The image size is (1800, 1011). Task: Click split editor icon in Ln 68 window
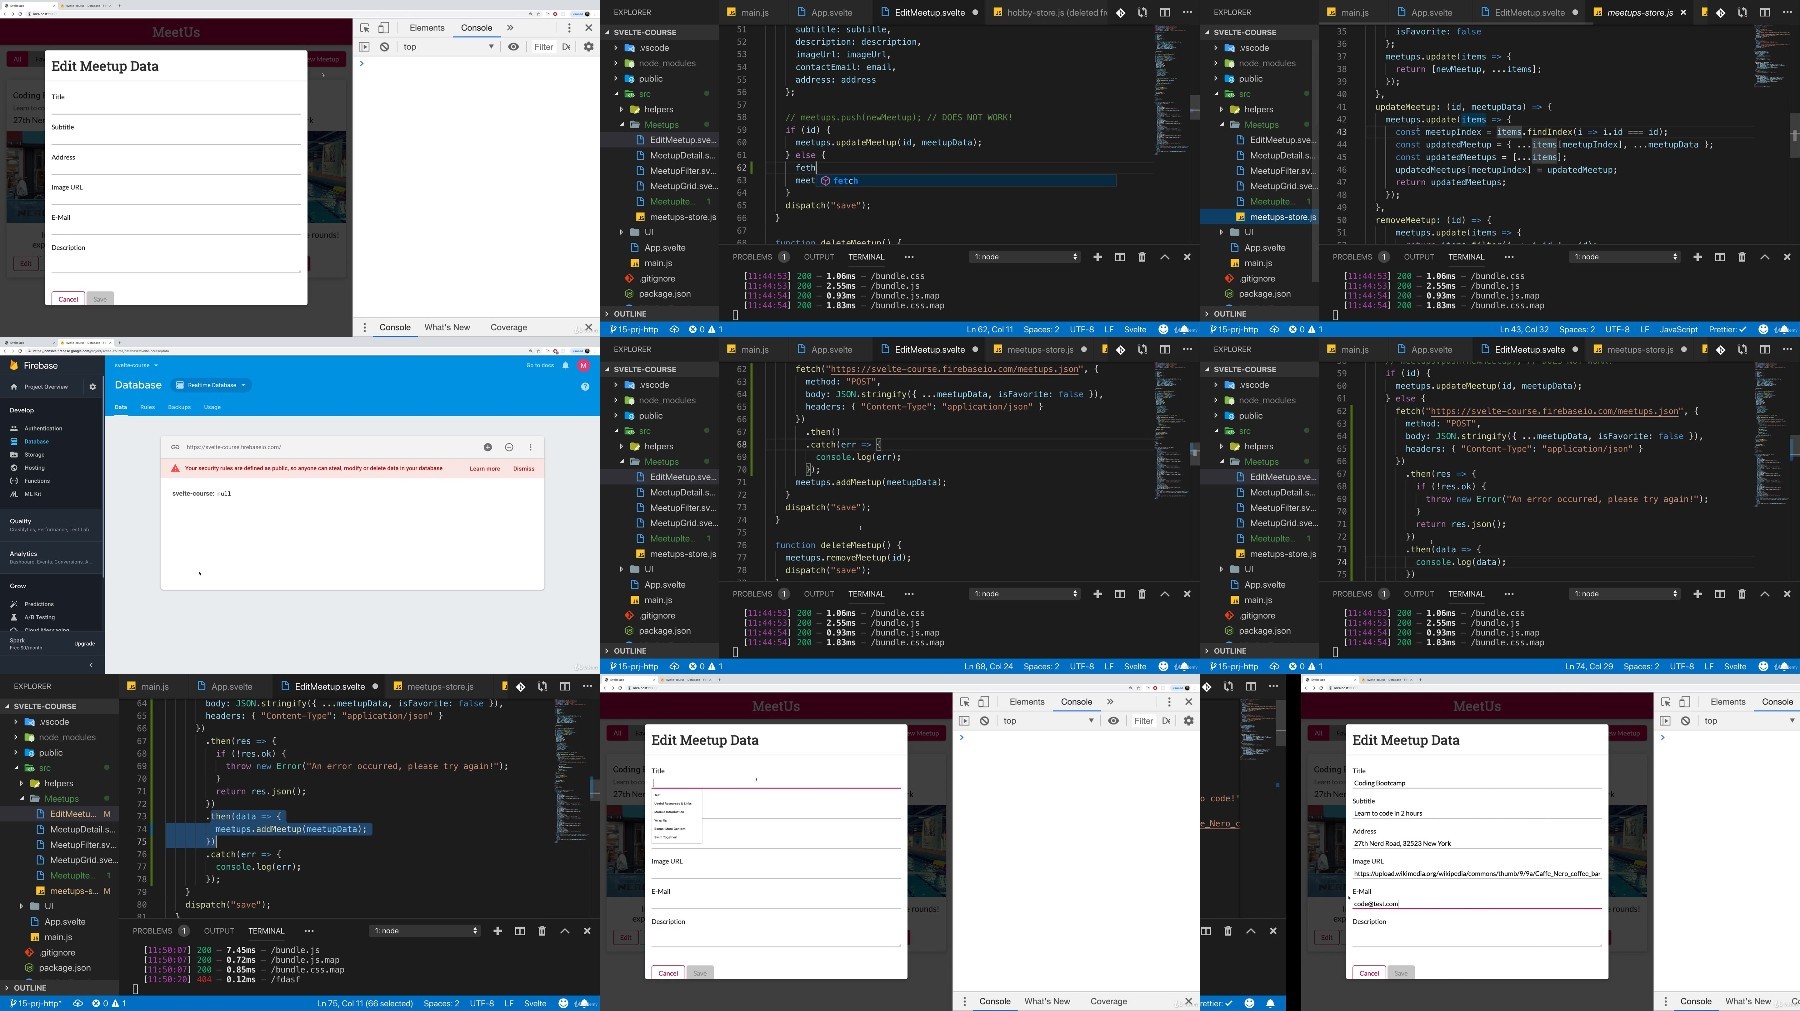point(1165,350)
